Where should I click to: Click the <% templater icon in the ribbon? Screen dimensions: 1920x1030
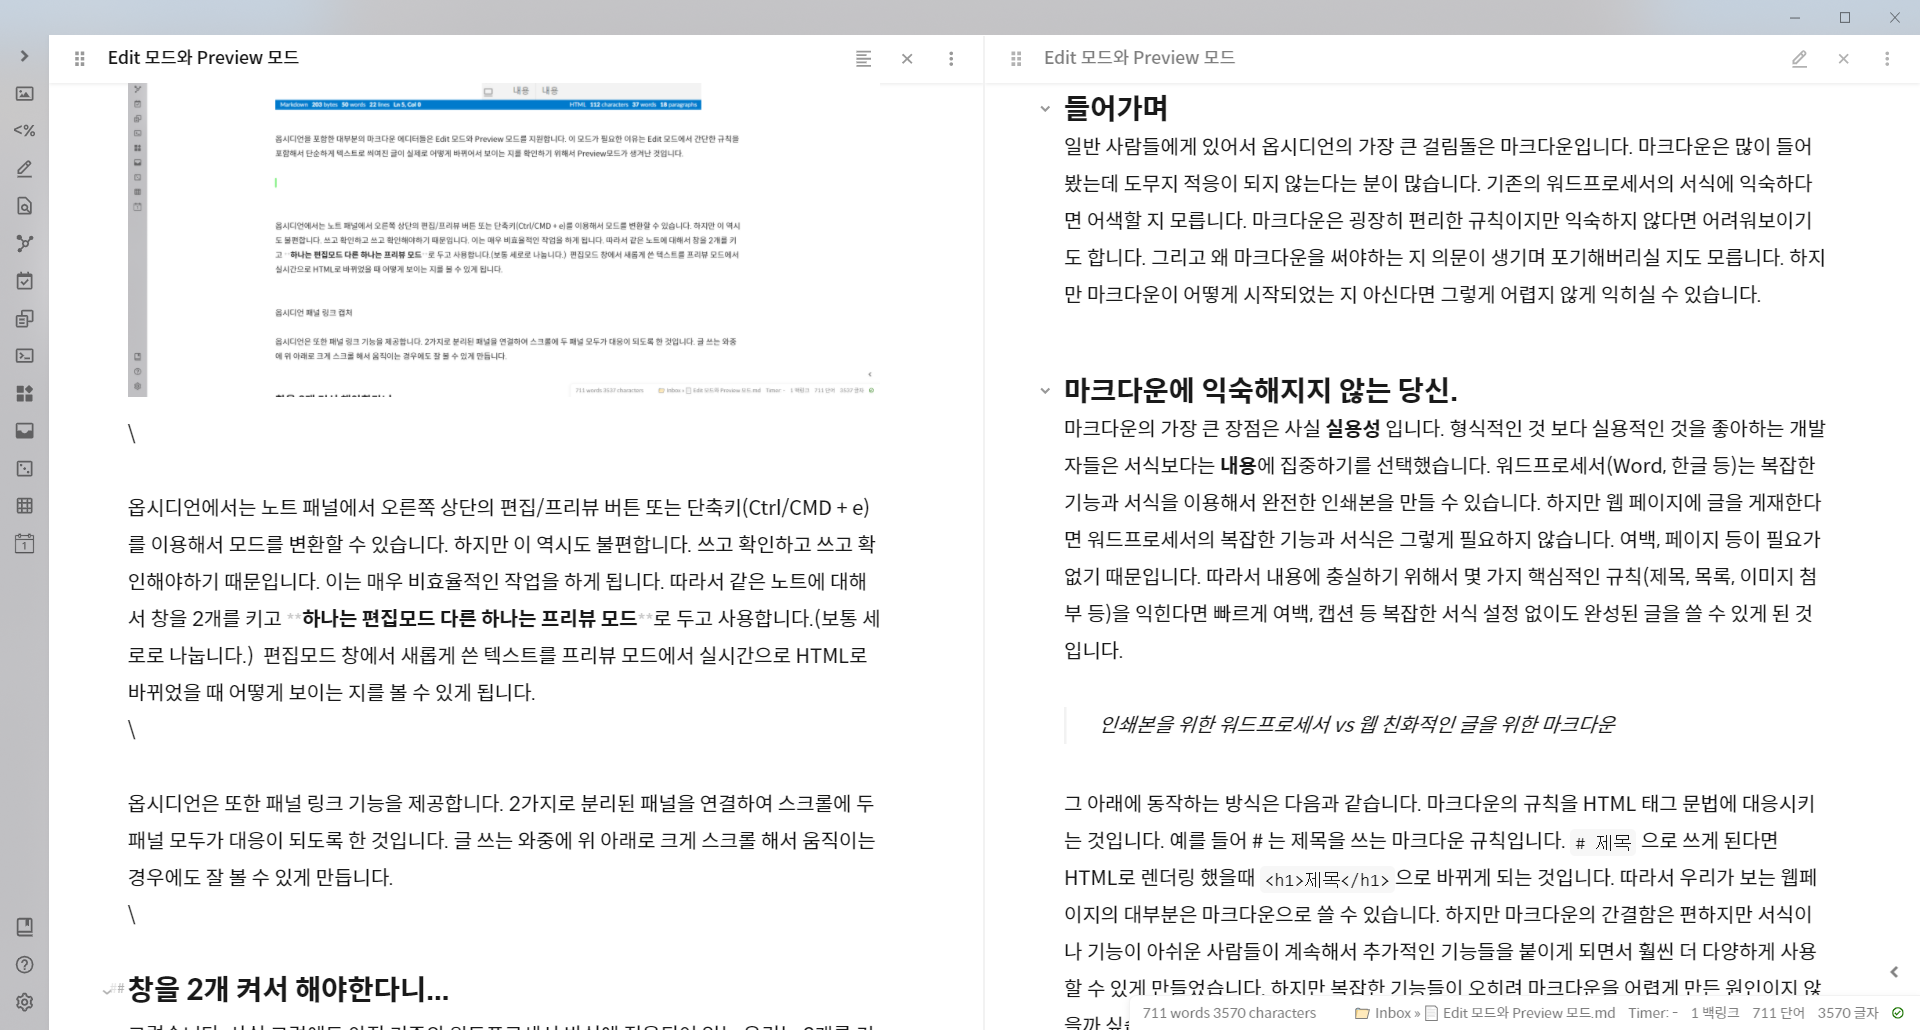pyautogui.click(x=24, y=131)
